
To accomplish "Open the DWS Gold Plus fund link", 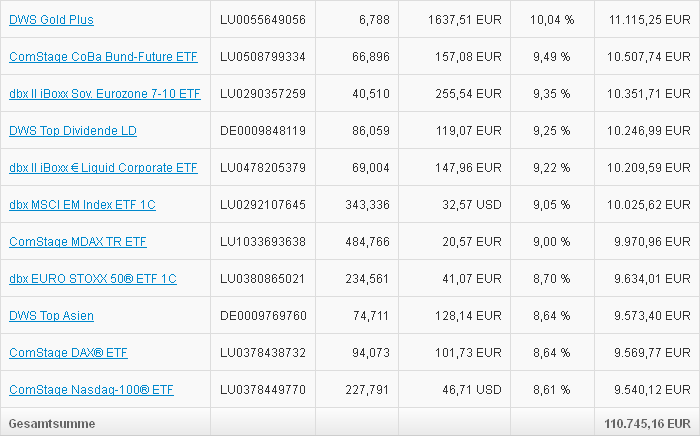I will coord(51,20).
